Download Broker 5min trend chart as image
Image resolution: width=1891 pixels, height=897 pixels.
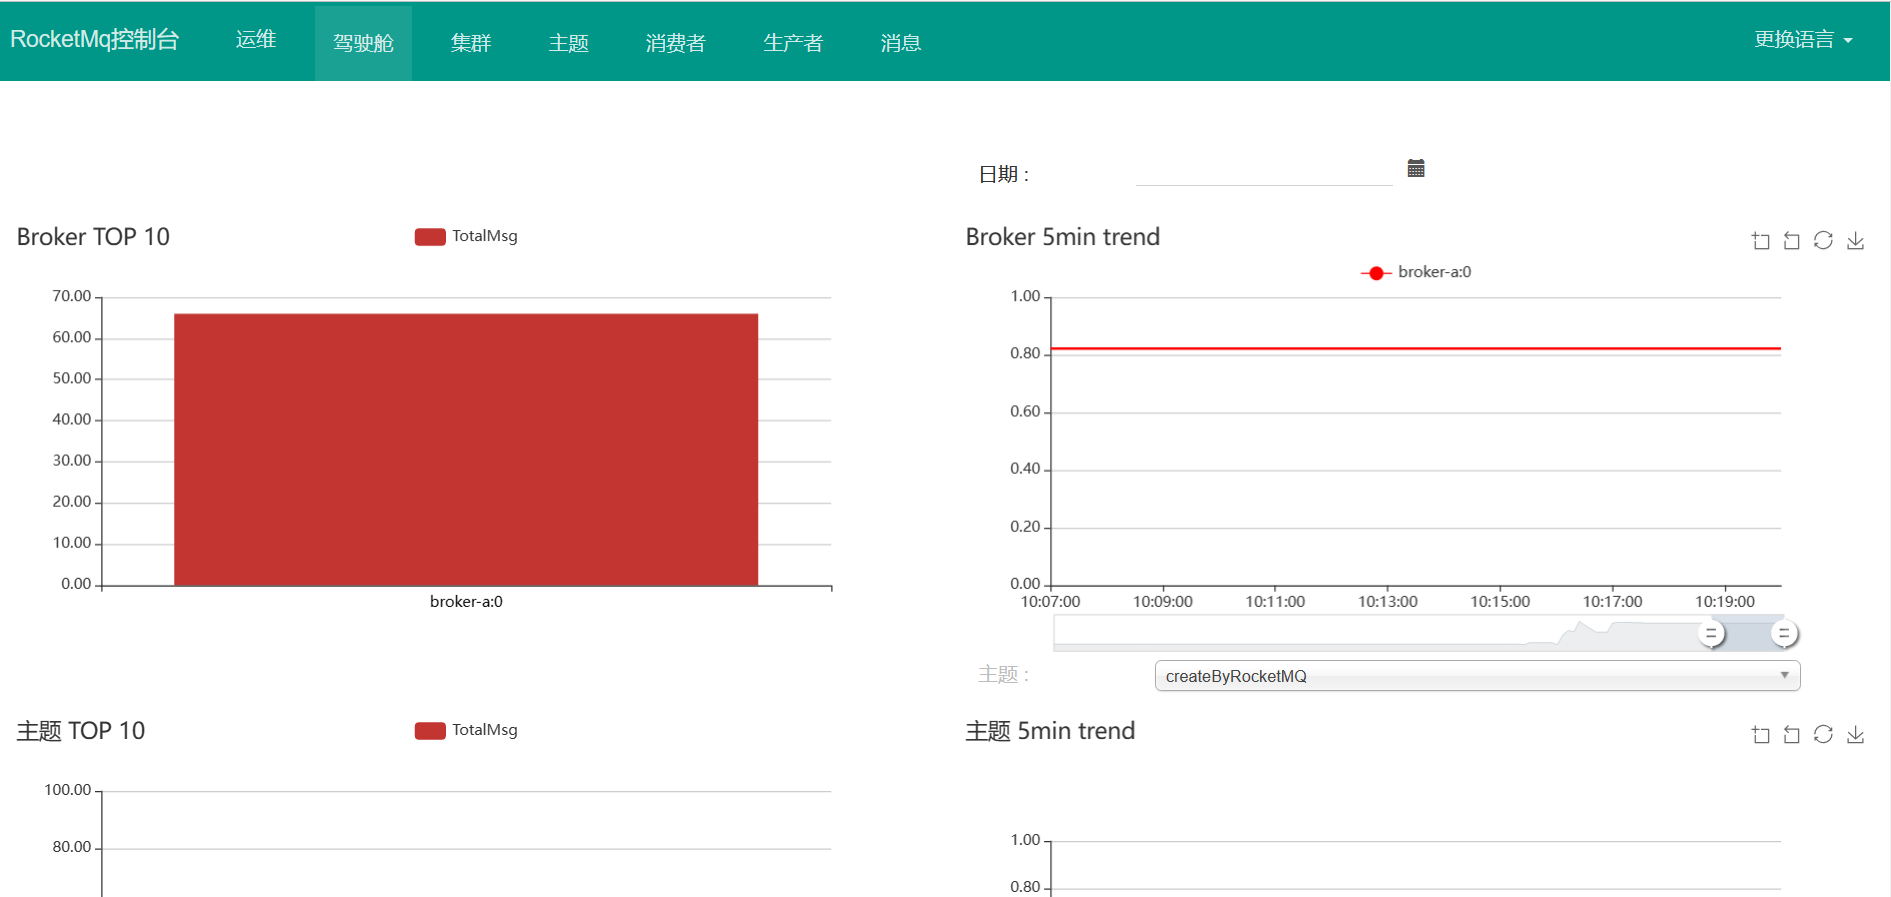[x=1855, y=241]
